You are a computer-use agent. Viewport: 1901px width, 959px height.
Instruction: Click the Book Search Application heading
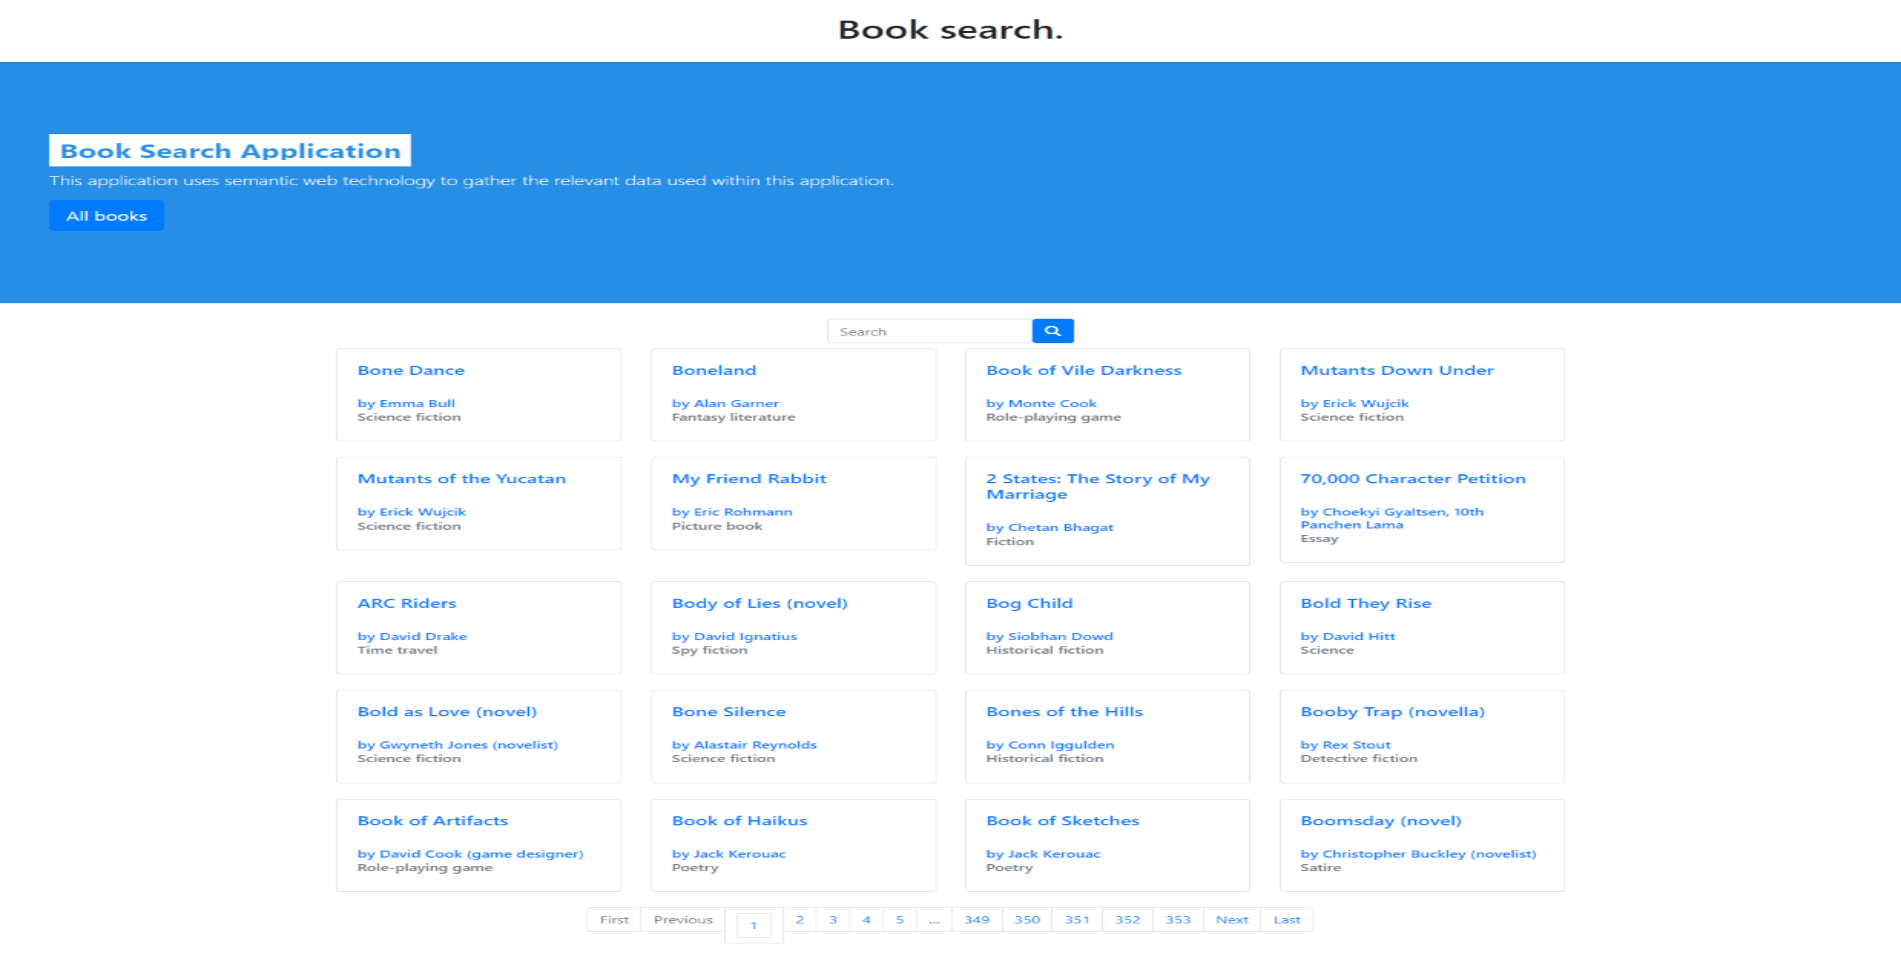pyautogui.click(x=230, y=151)
